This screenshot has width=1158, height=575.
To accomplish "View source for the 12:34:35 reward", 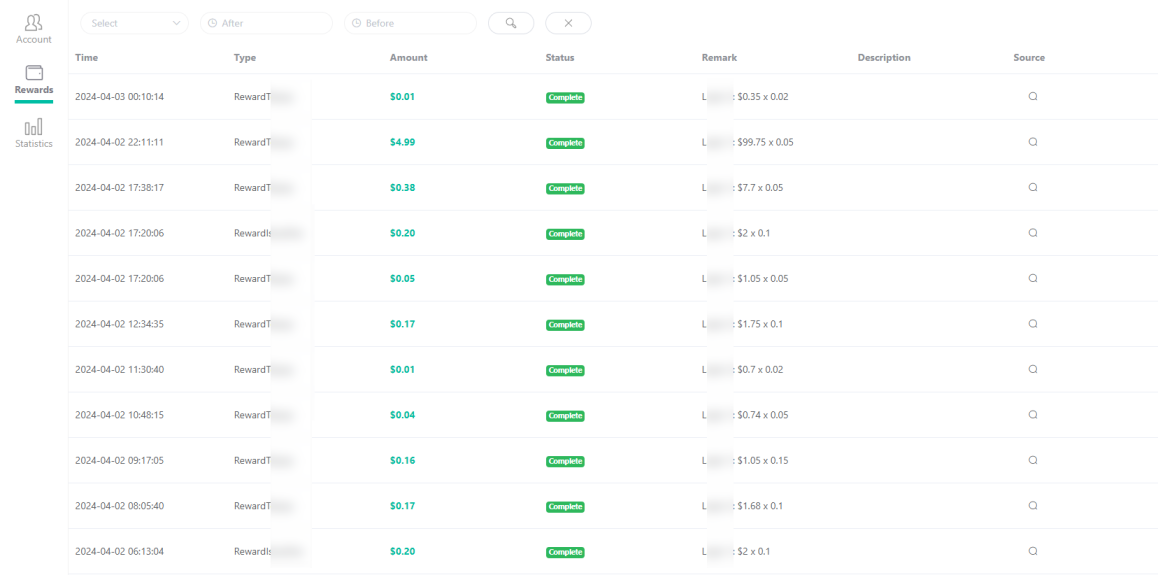I will tap(1033, 324).
